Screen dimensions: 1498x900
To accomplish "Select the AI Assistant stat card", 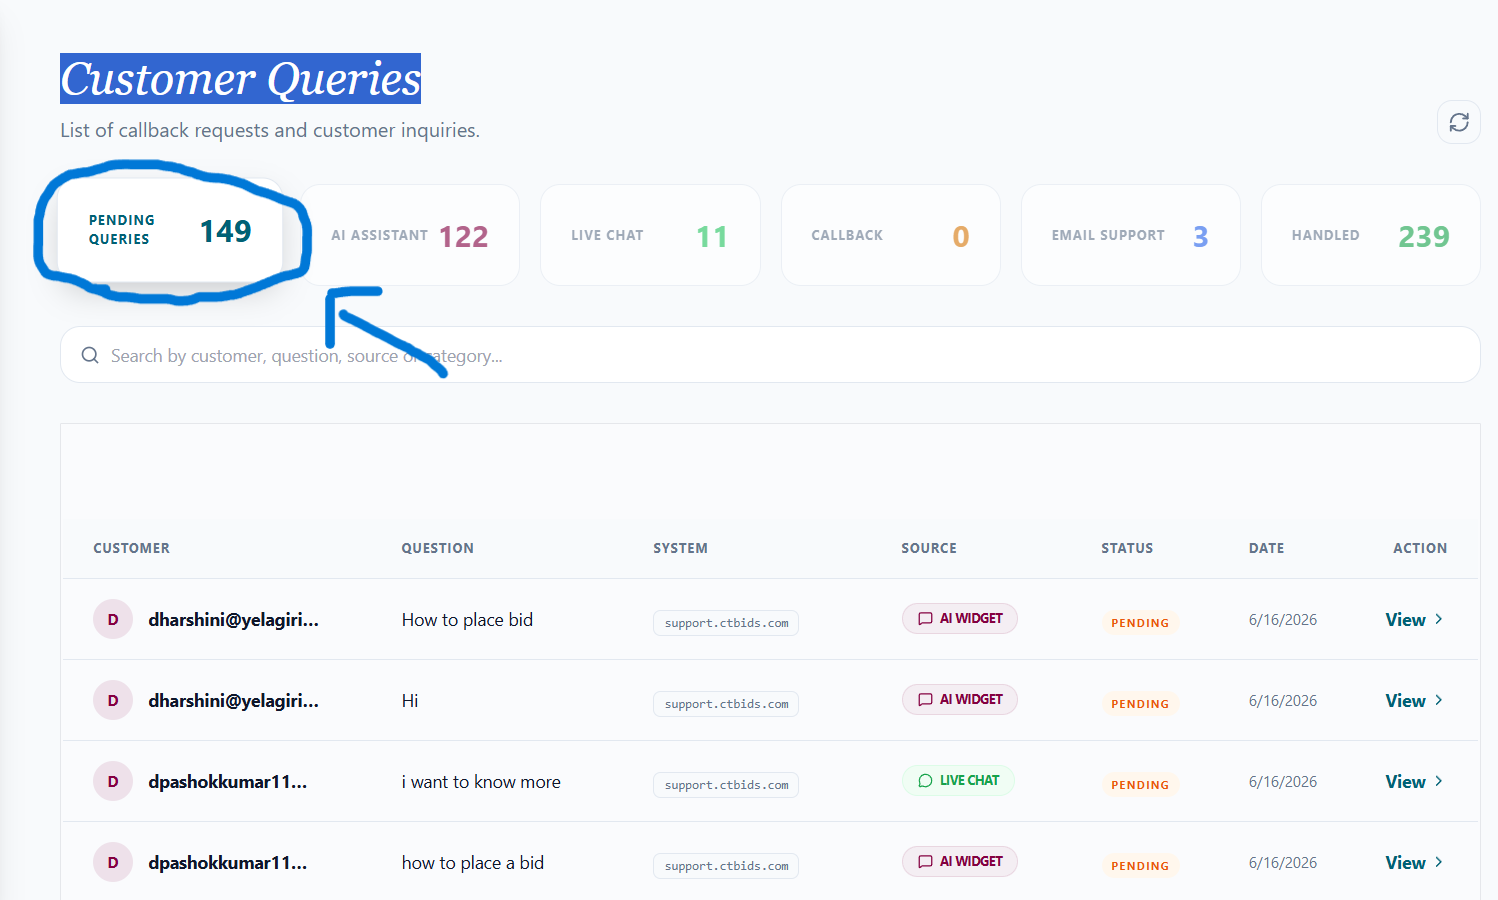I will [x=410, y=235].
